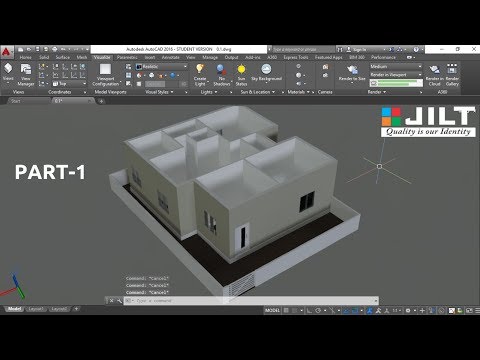Click the Create Light icon

(x=200, y=75)
